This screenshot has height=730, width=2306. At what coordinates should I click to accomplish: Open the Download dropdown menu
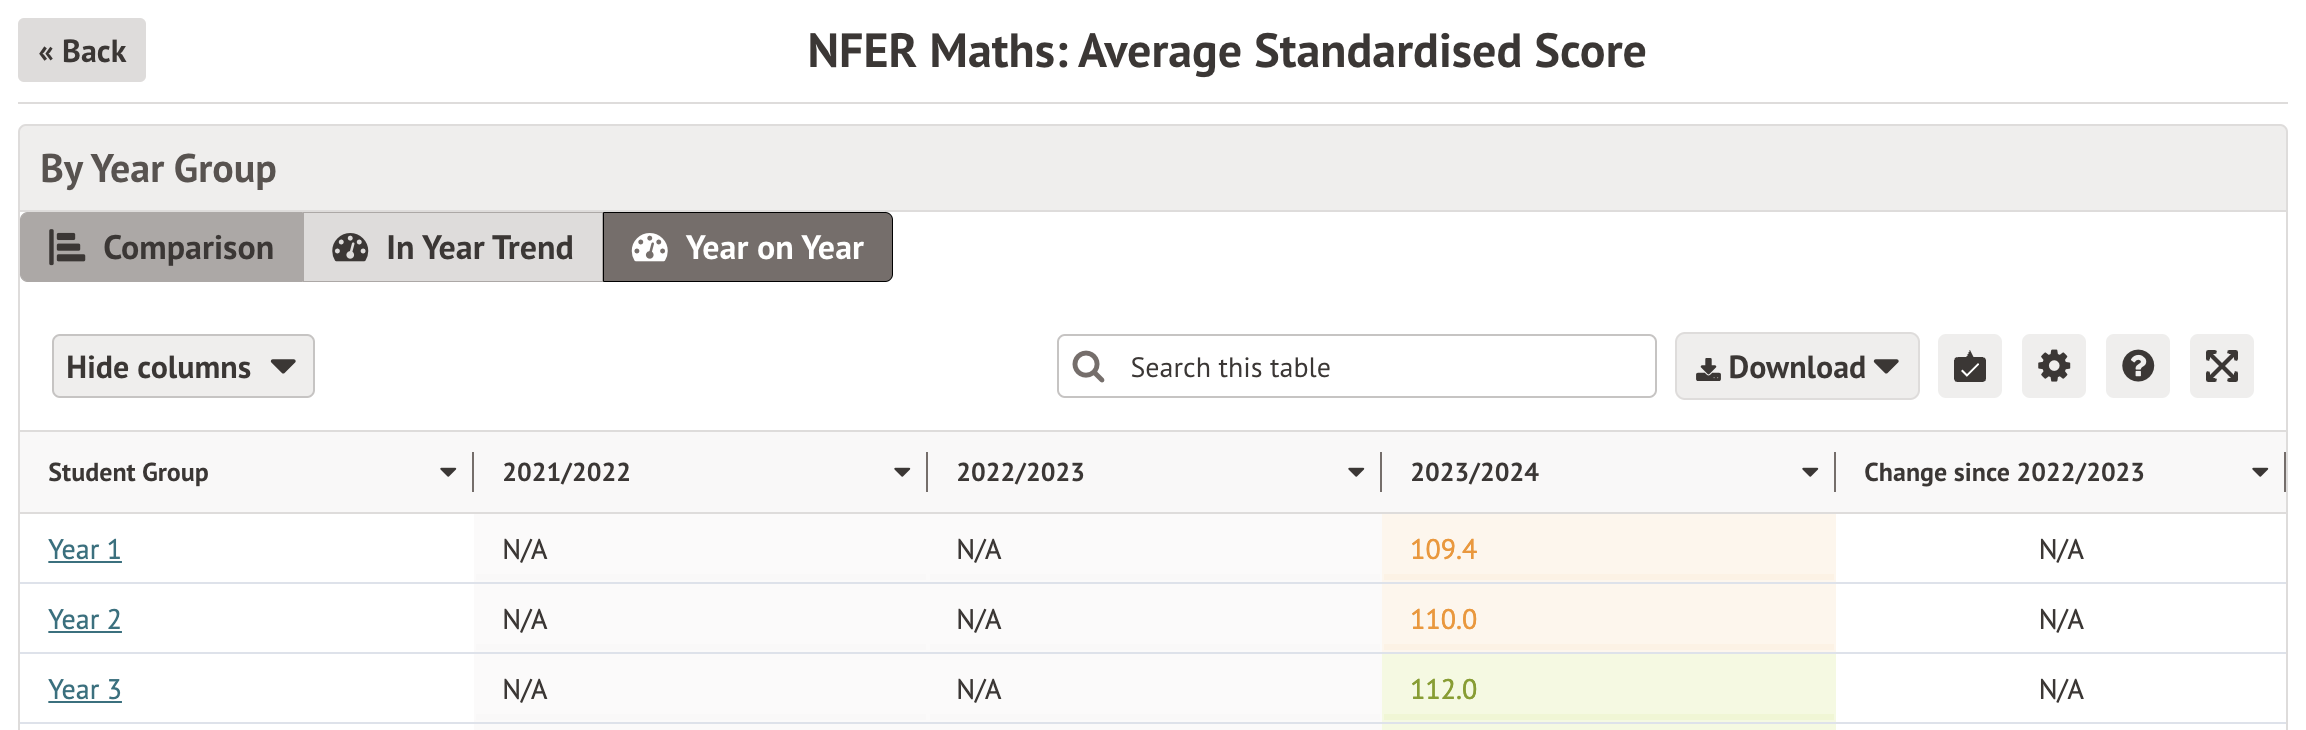(1796, 367)
